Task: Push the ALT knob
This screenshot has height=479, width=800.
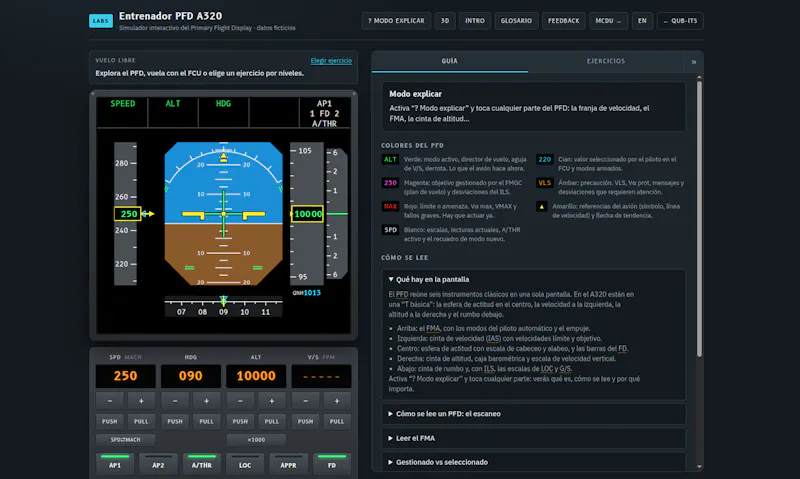Action: [240, 421]
